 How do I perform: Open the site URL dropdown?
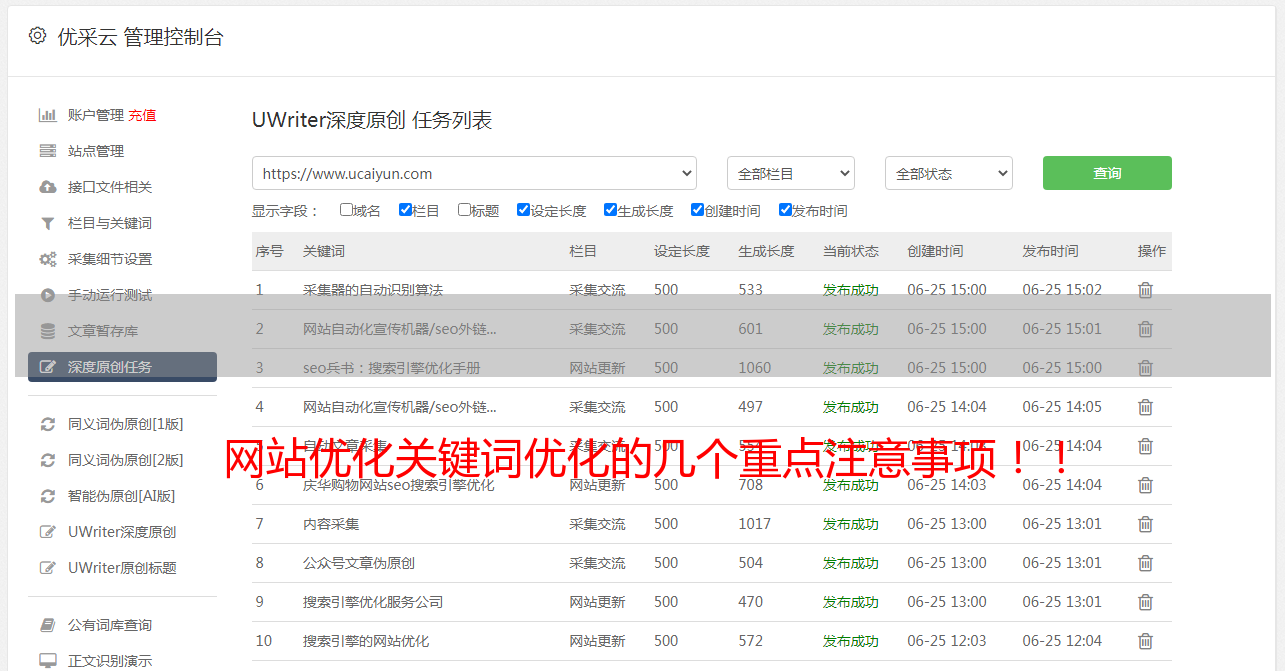[474, 173]
